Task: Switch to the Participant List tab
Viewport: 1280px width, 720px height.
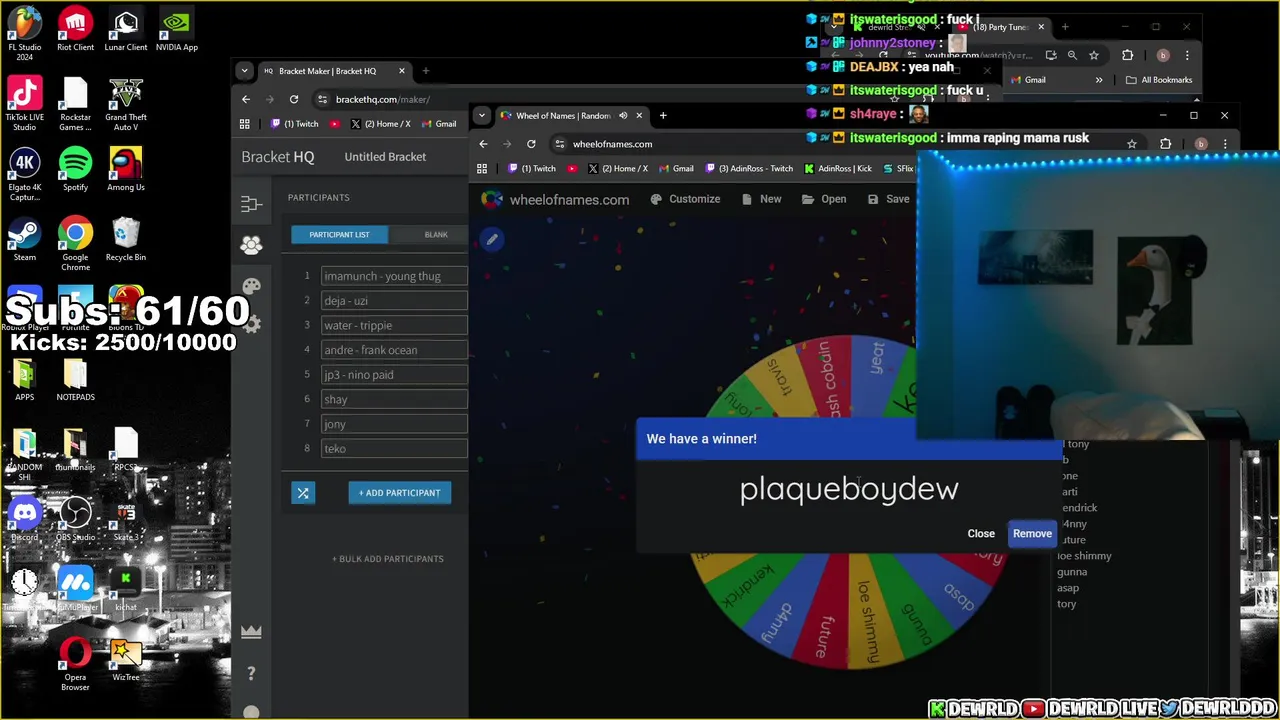Action: pyautogui.click(x=339, y=234)
